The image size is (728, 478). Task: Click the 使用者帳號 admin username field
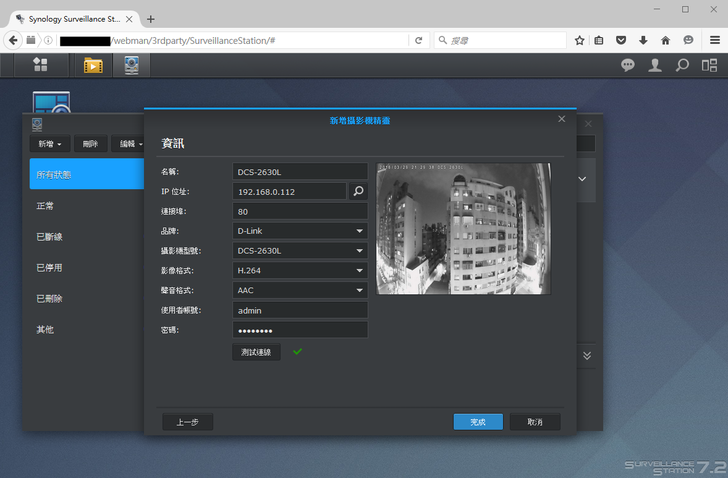(x=299, y=310)
